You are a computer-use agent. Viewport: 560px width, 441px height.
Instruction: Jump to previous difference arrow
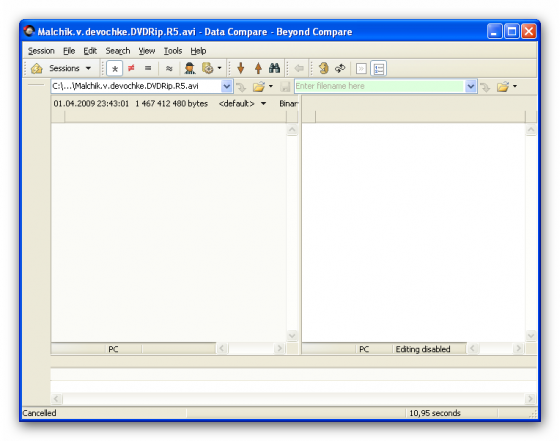[258, 68]
